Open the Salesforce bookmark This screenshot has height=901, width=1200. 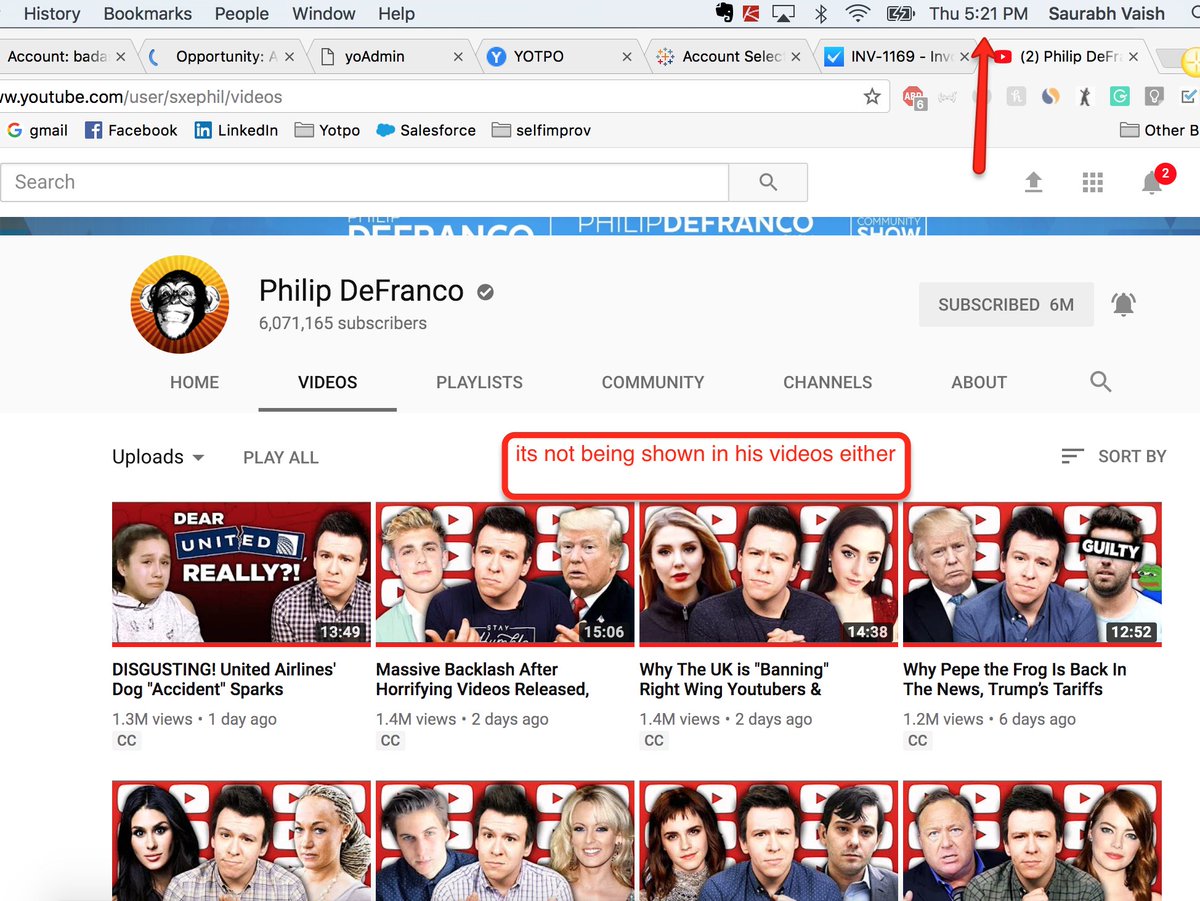(x=426, y=130)
